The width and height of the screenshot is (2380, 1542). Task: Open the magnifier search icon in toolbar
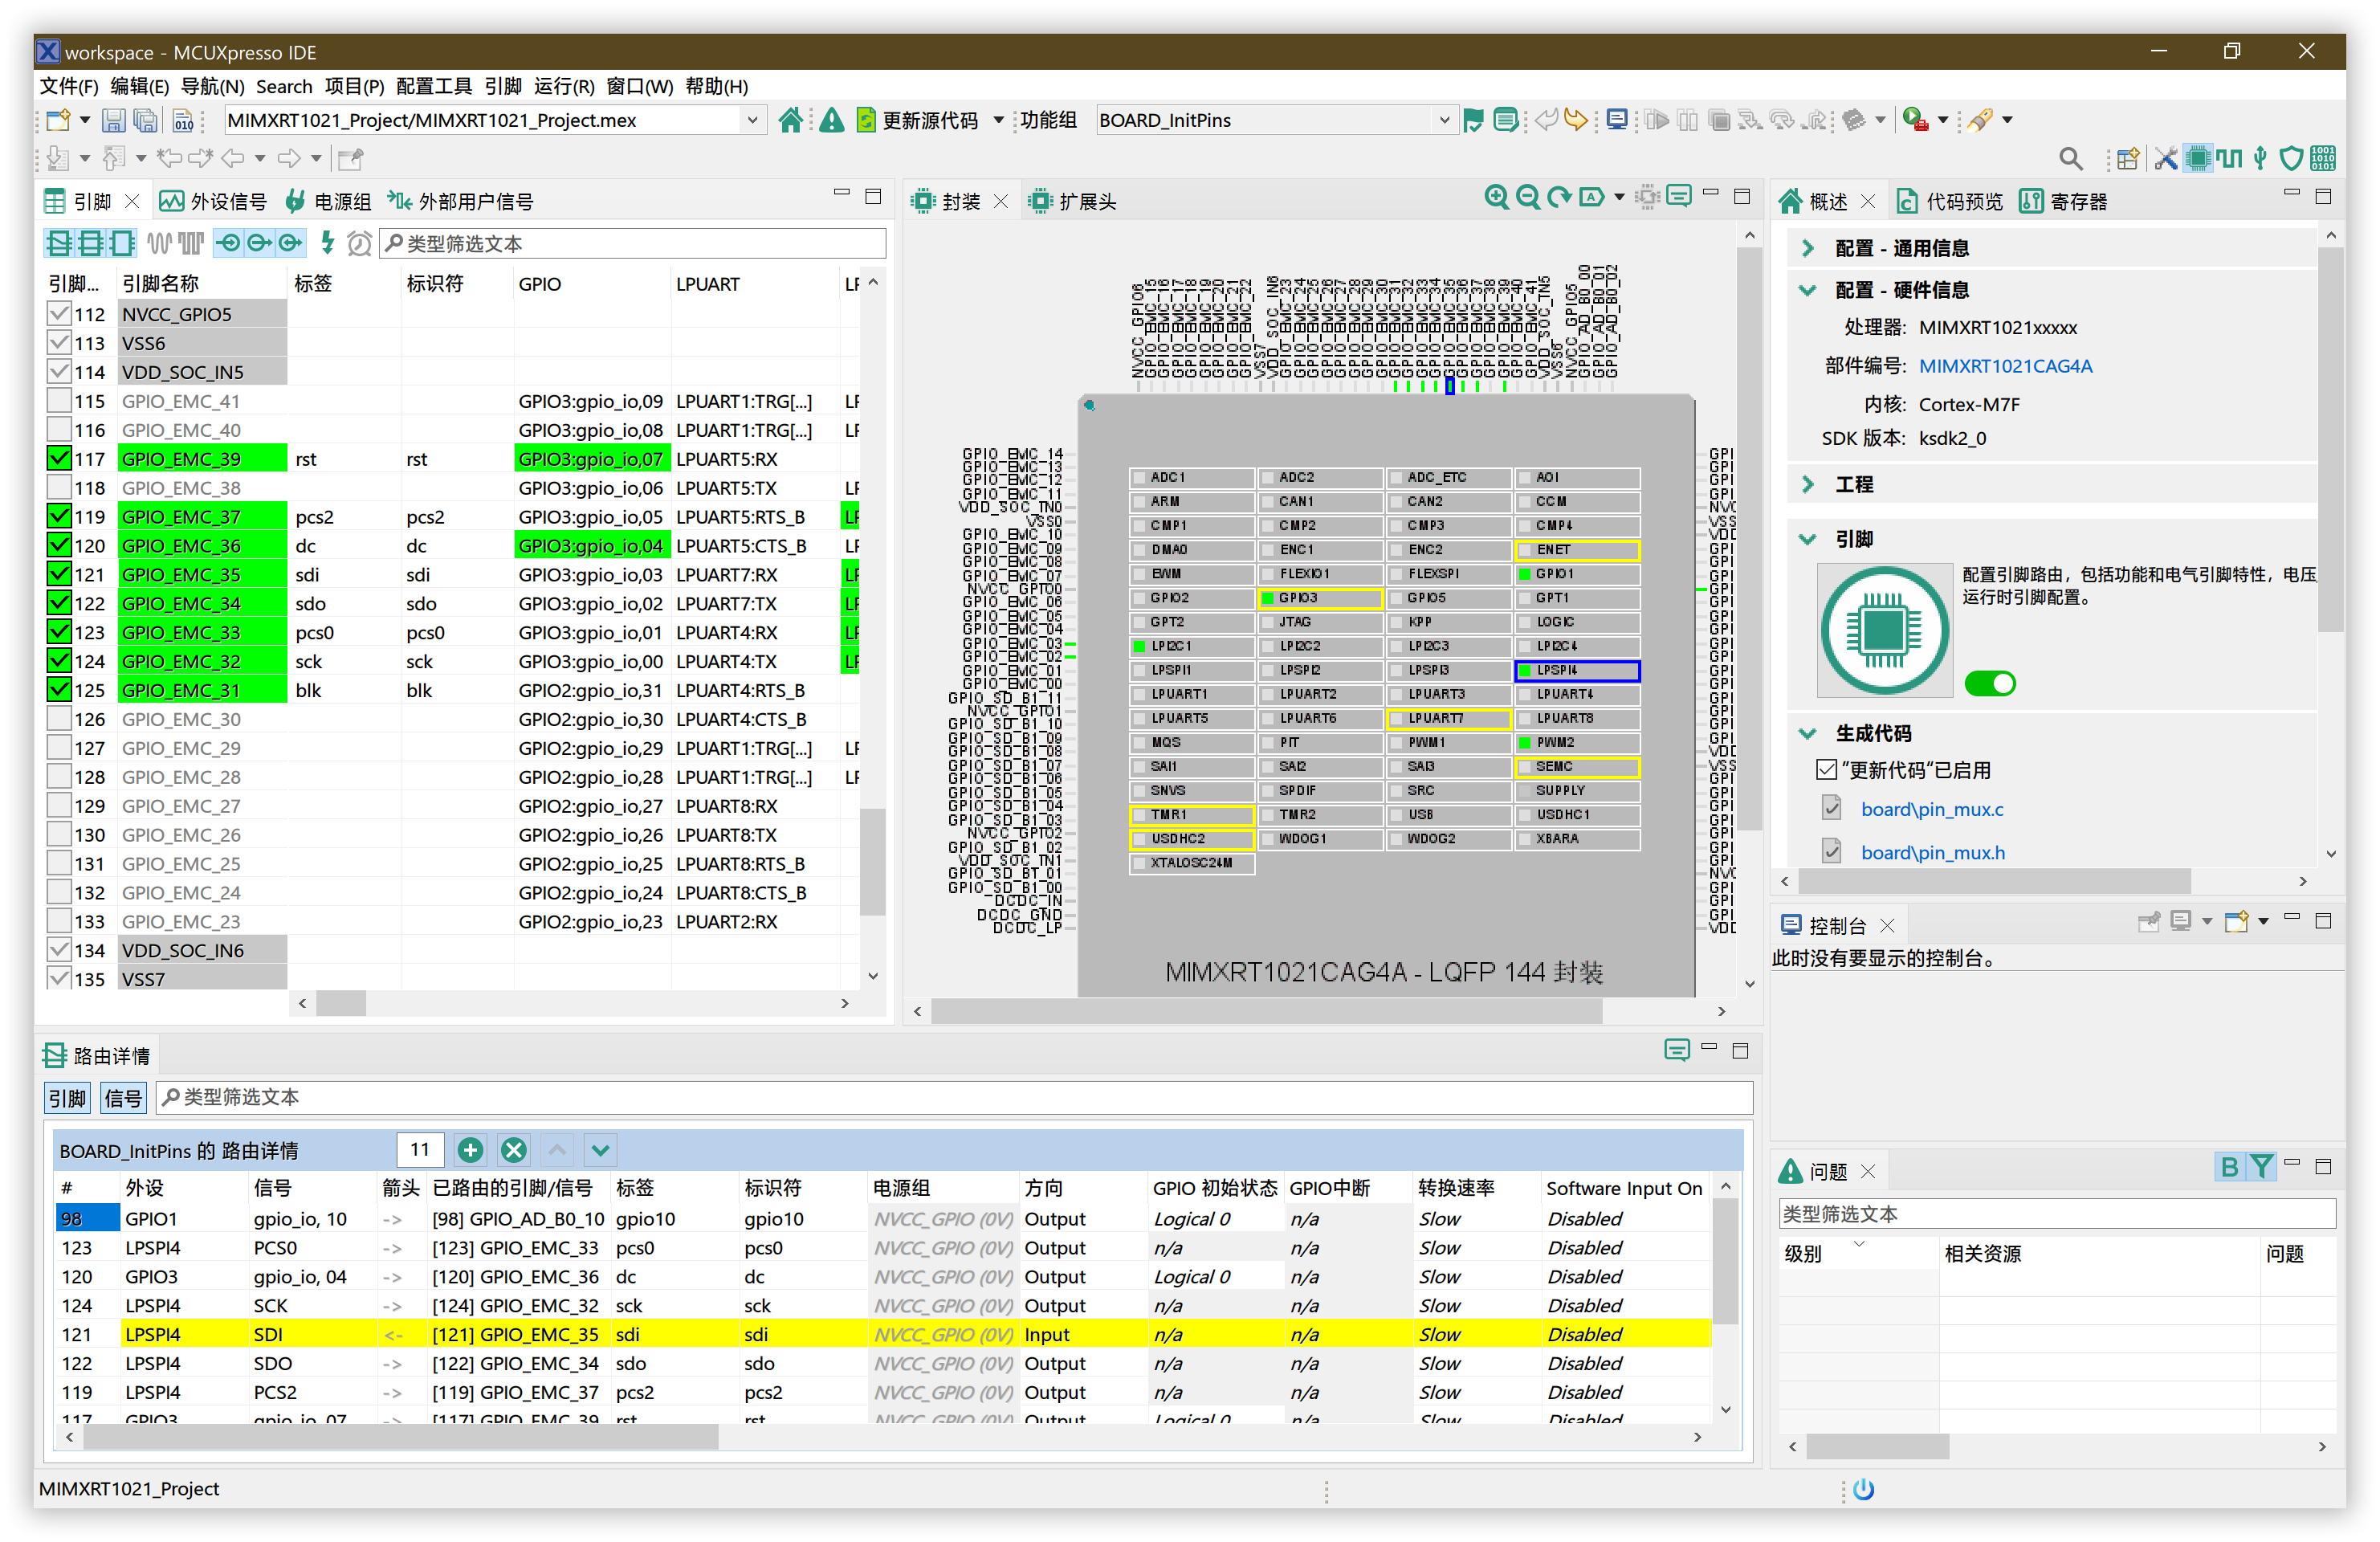[x=2071, y=158]
